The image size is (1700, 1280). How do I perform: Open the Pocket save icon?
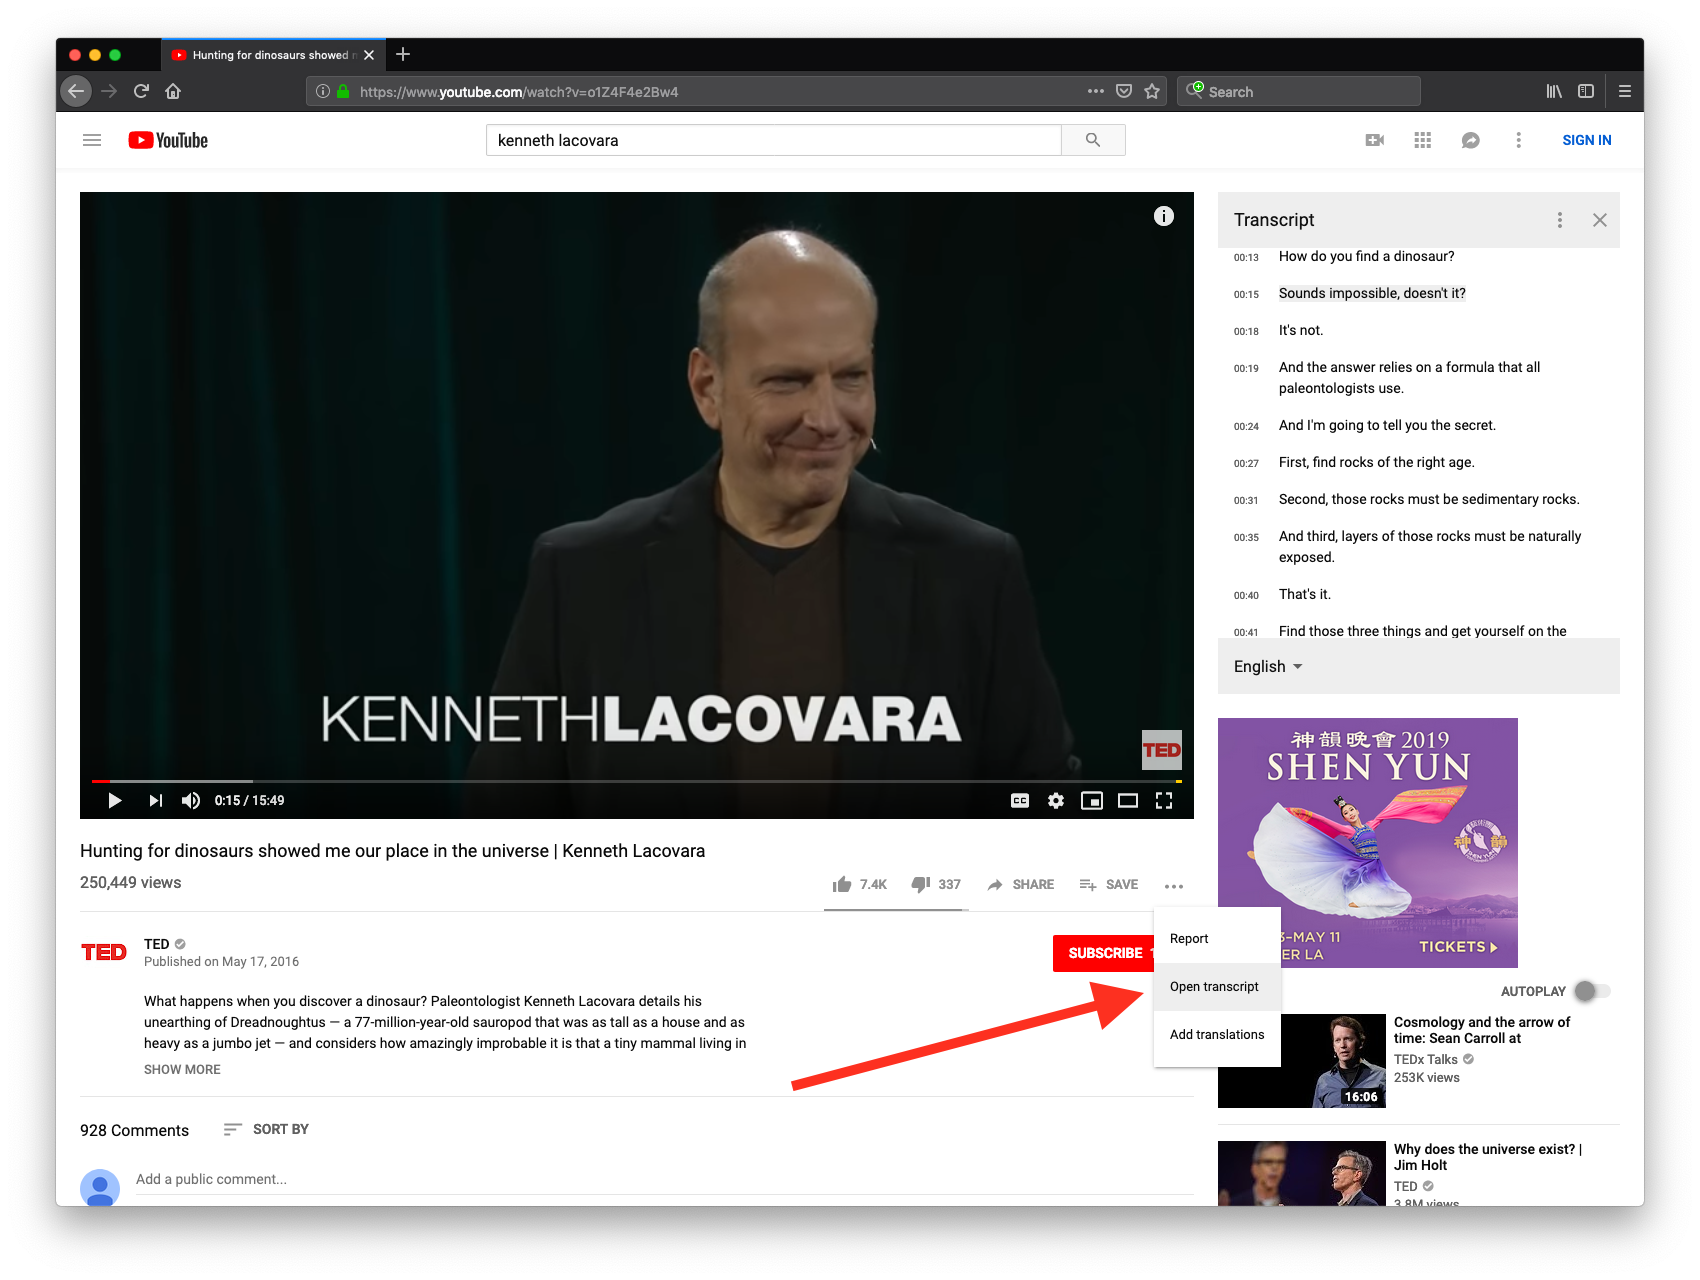[1124, 91]
